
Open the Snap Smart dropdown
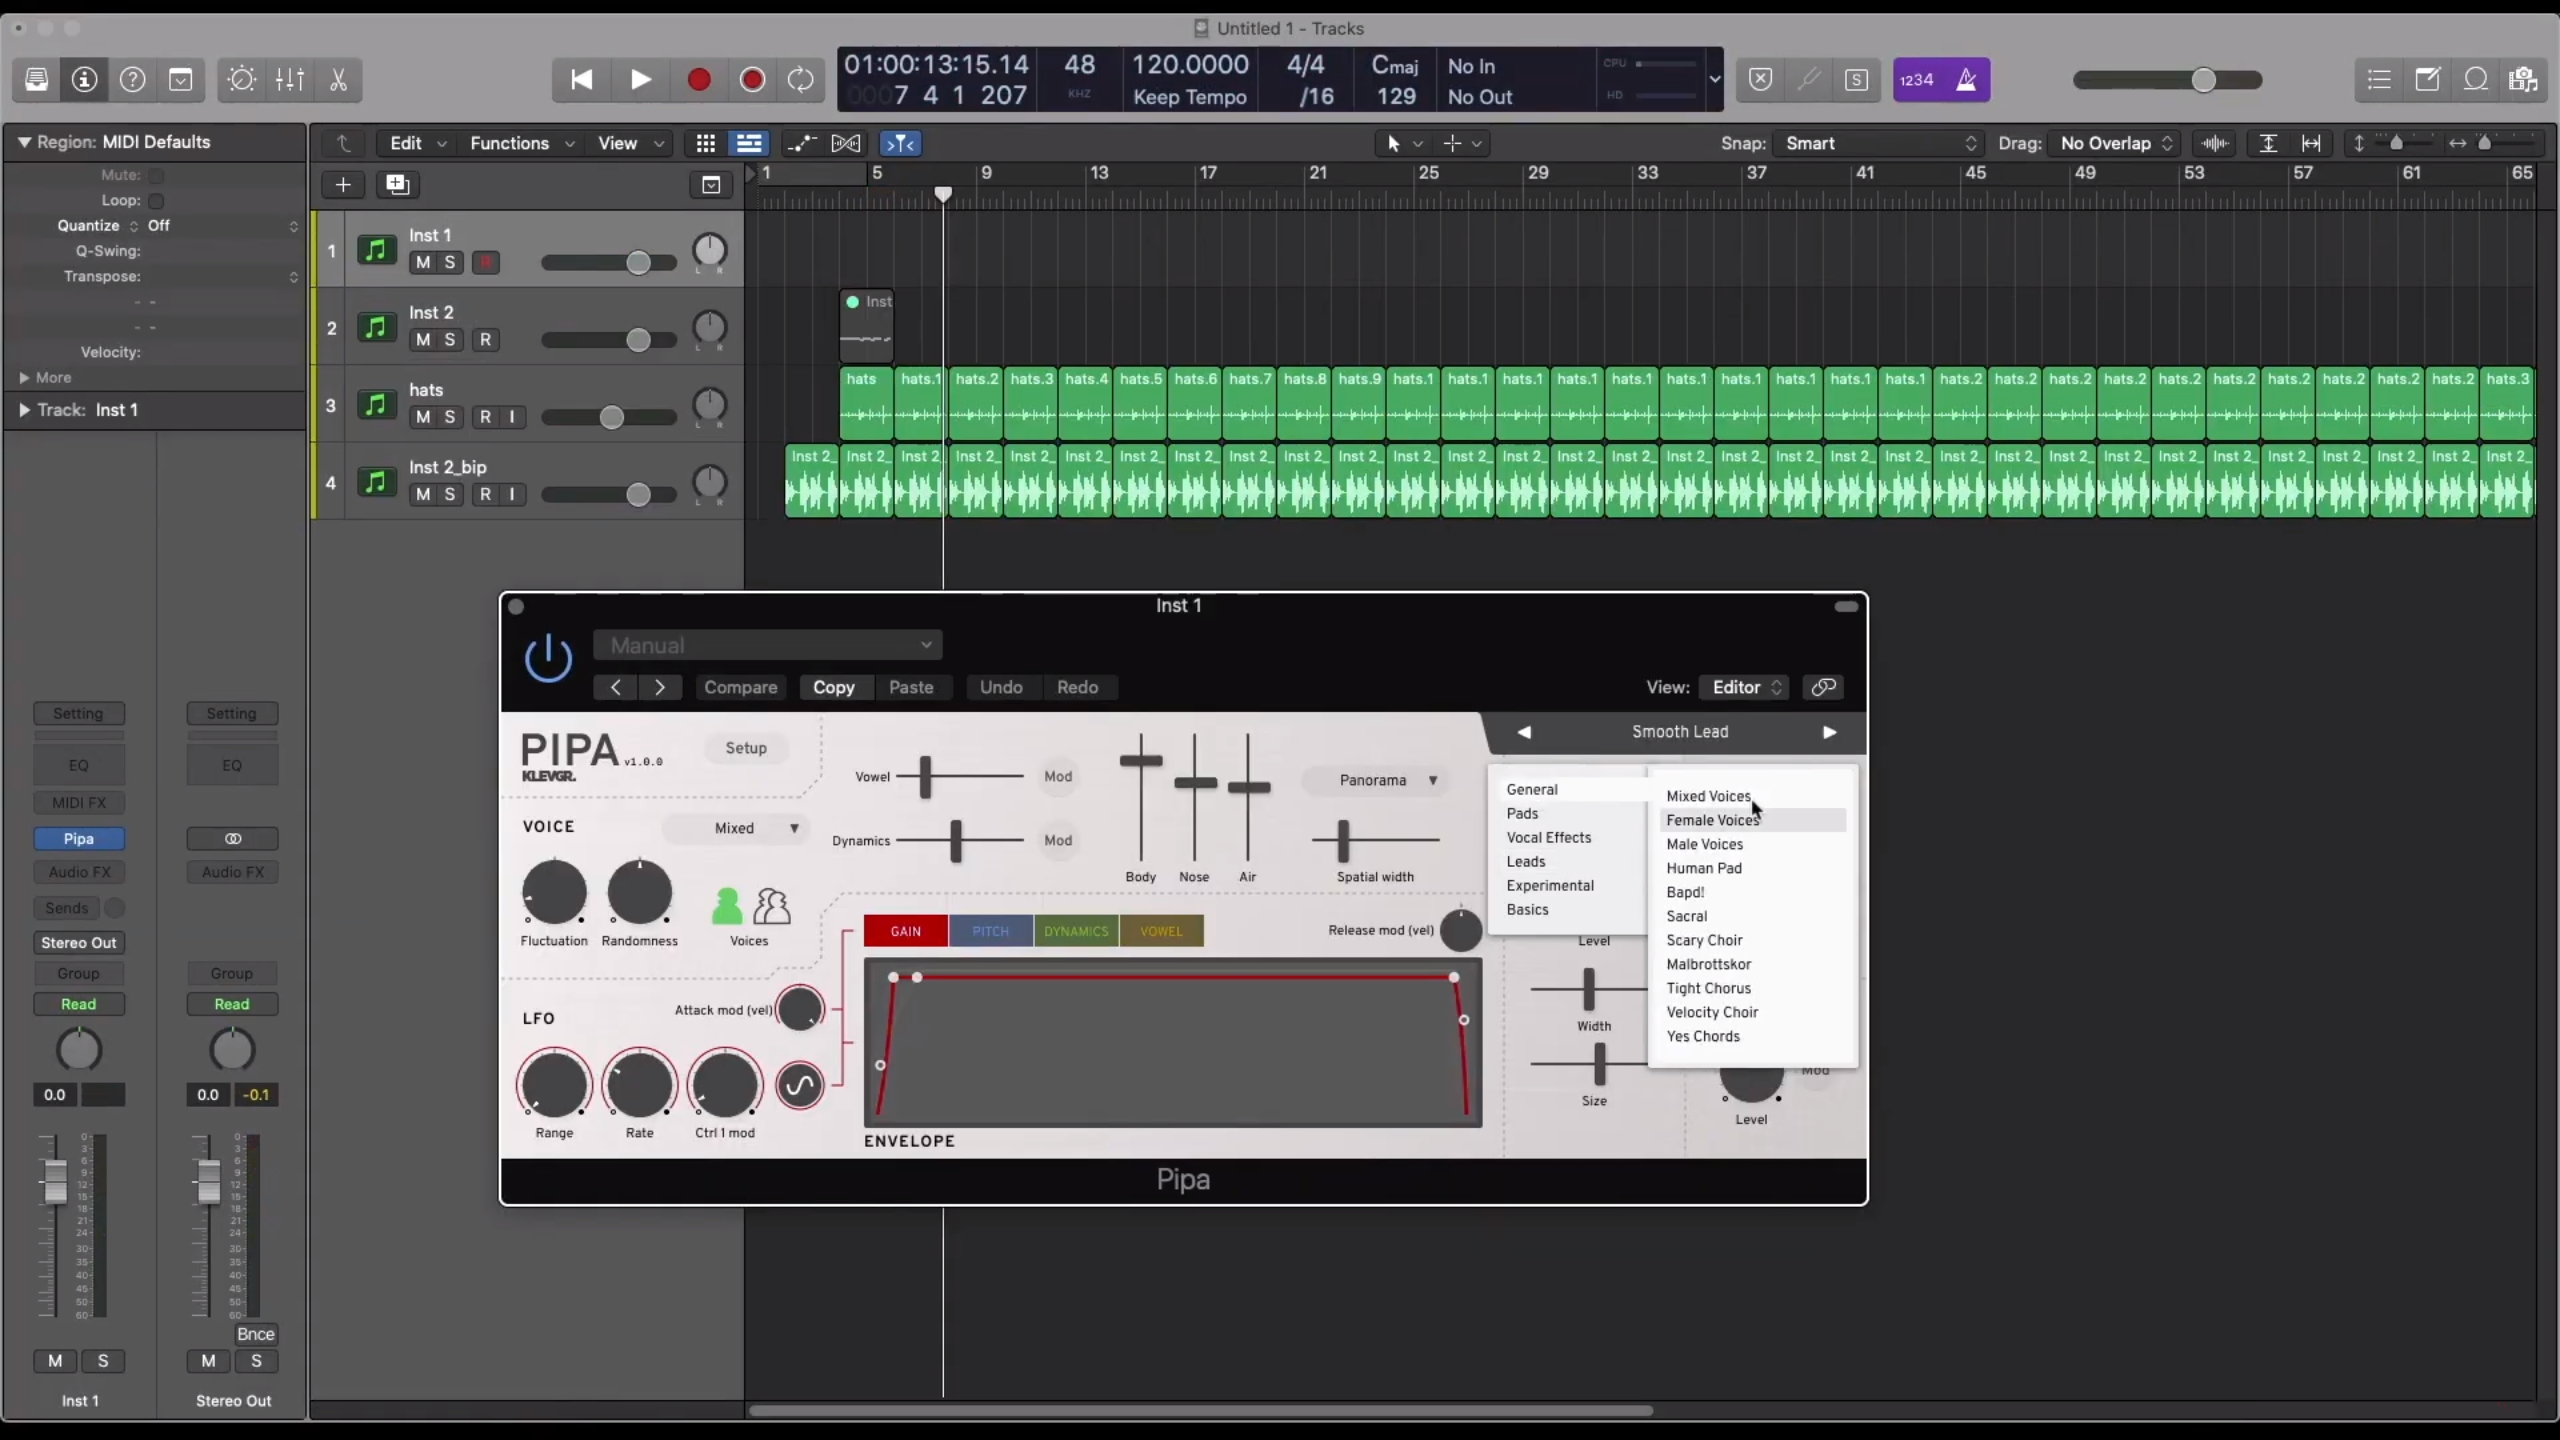(x=1877, y=143)
